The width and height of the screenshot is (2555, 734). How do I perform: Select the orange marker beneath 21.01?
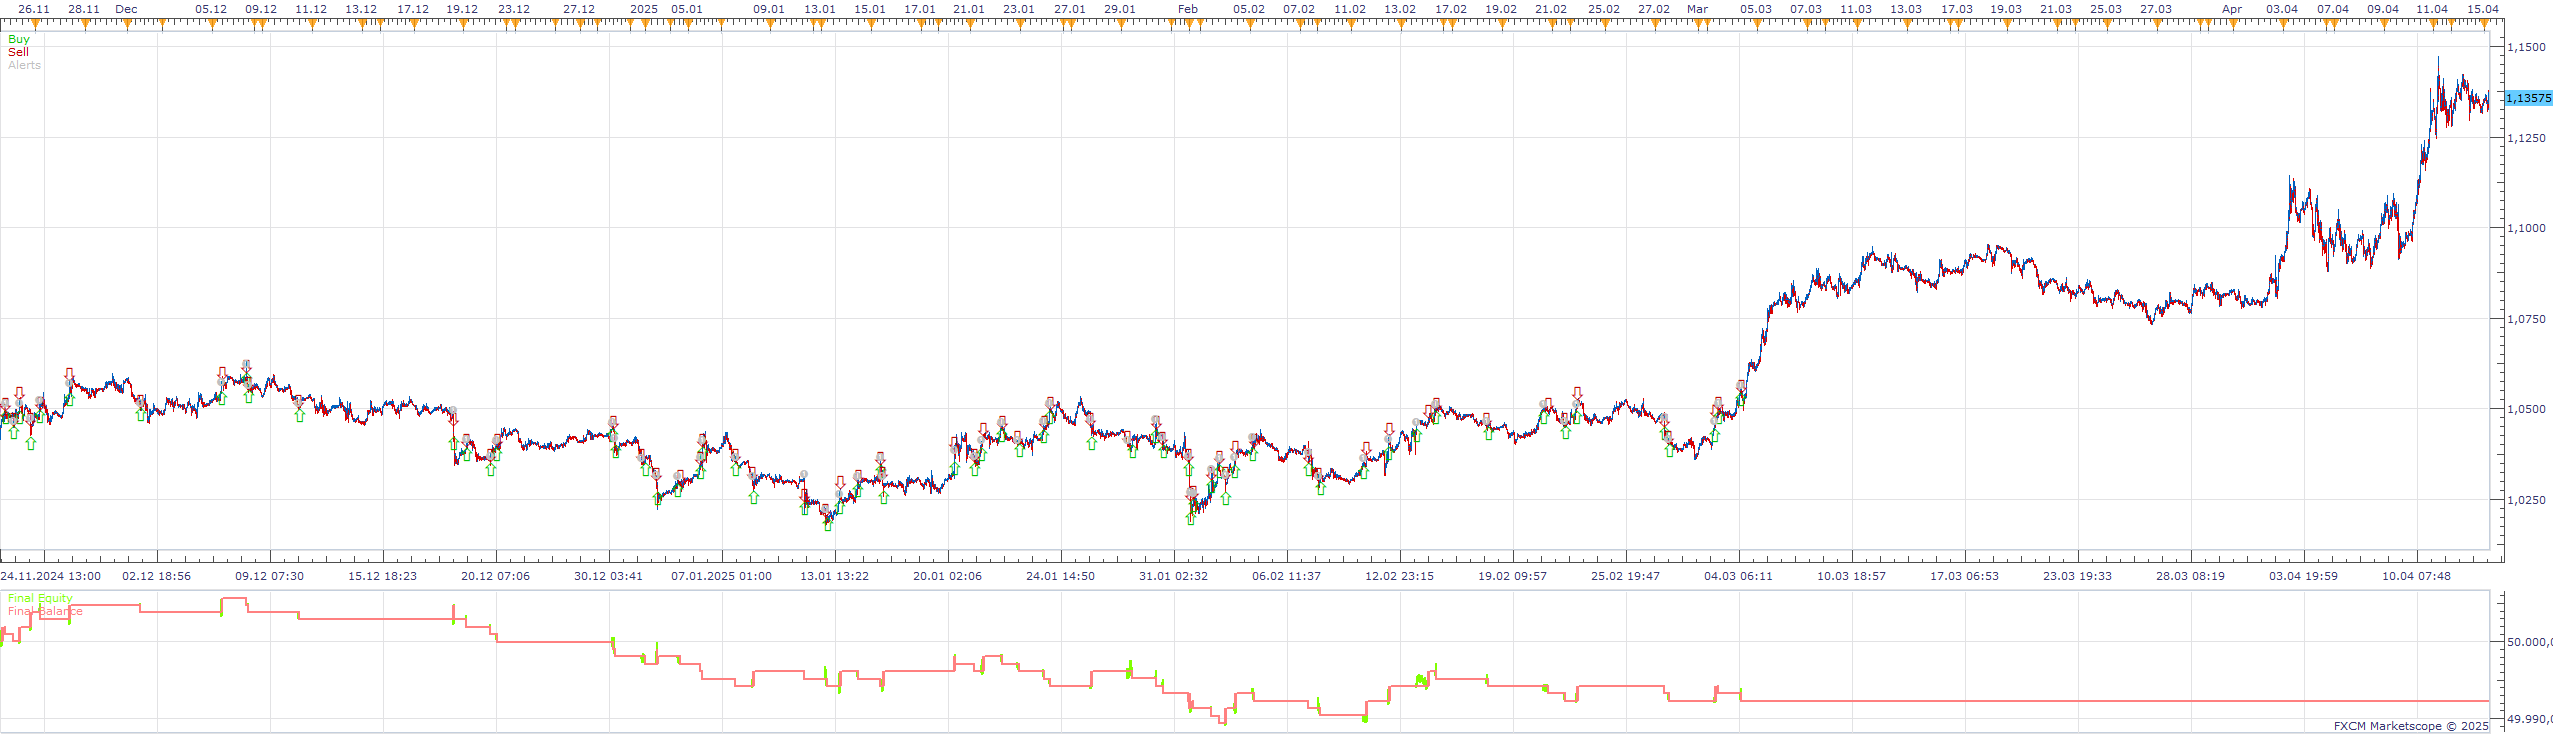coord(969,25)
